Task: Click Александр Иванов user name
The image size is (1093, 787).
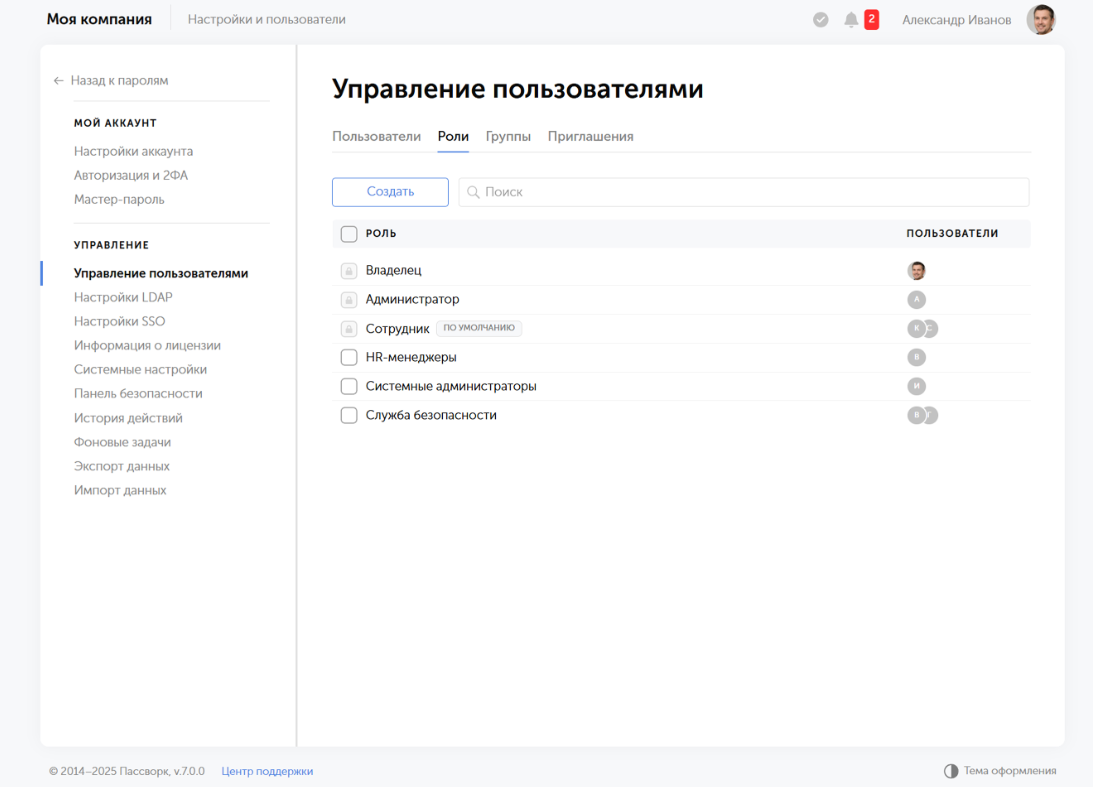Action: tap(956, 20)
